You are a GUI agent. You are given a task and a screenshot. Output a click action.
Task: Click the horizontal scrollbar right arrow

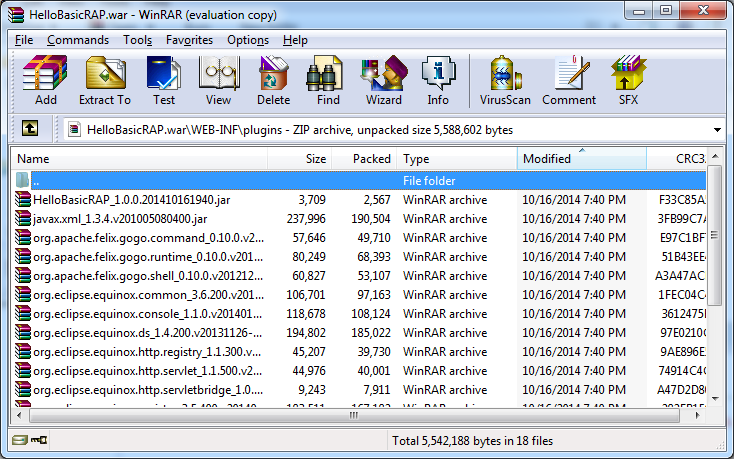(x=697, y=415)
